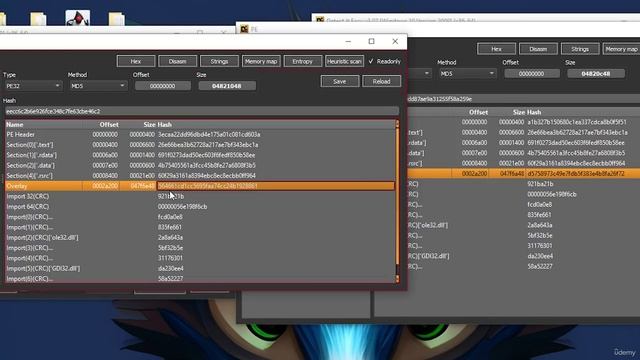
Task: Click hash value 0000056e198f6cb in background window
Action: [552, 194]
